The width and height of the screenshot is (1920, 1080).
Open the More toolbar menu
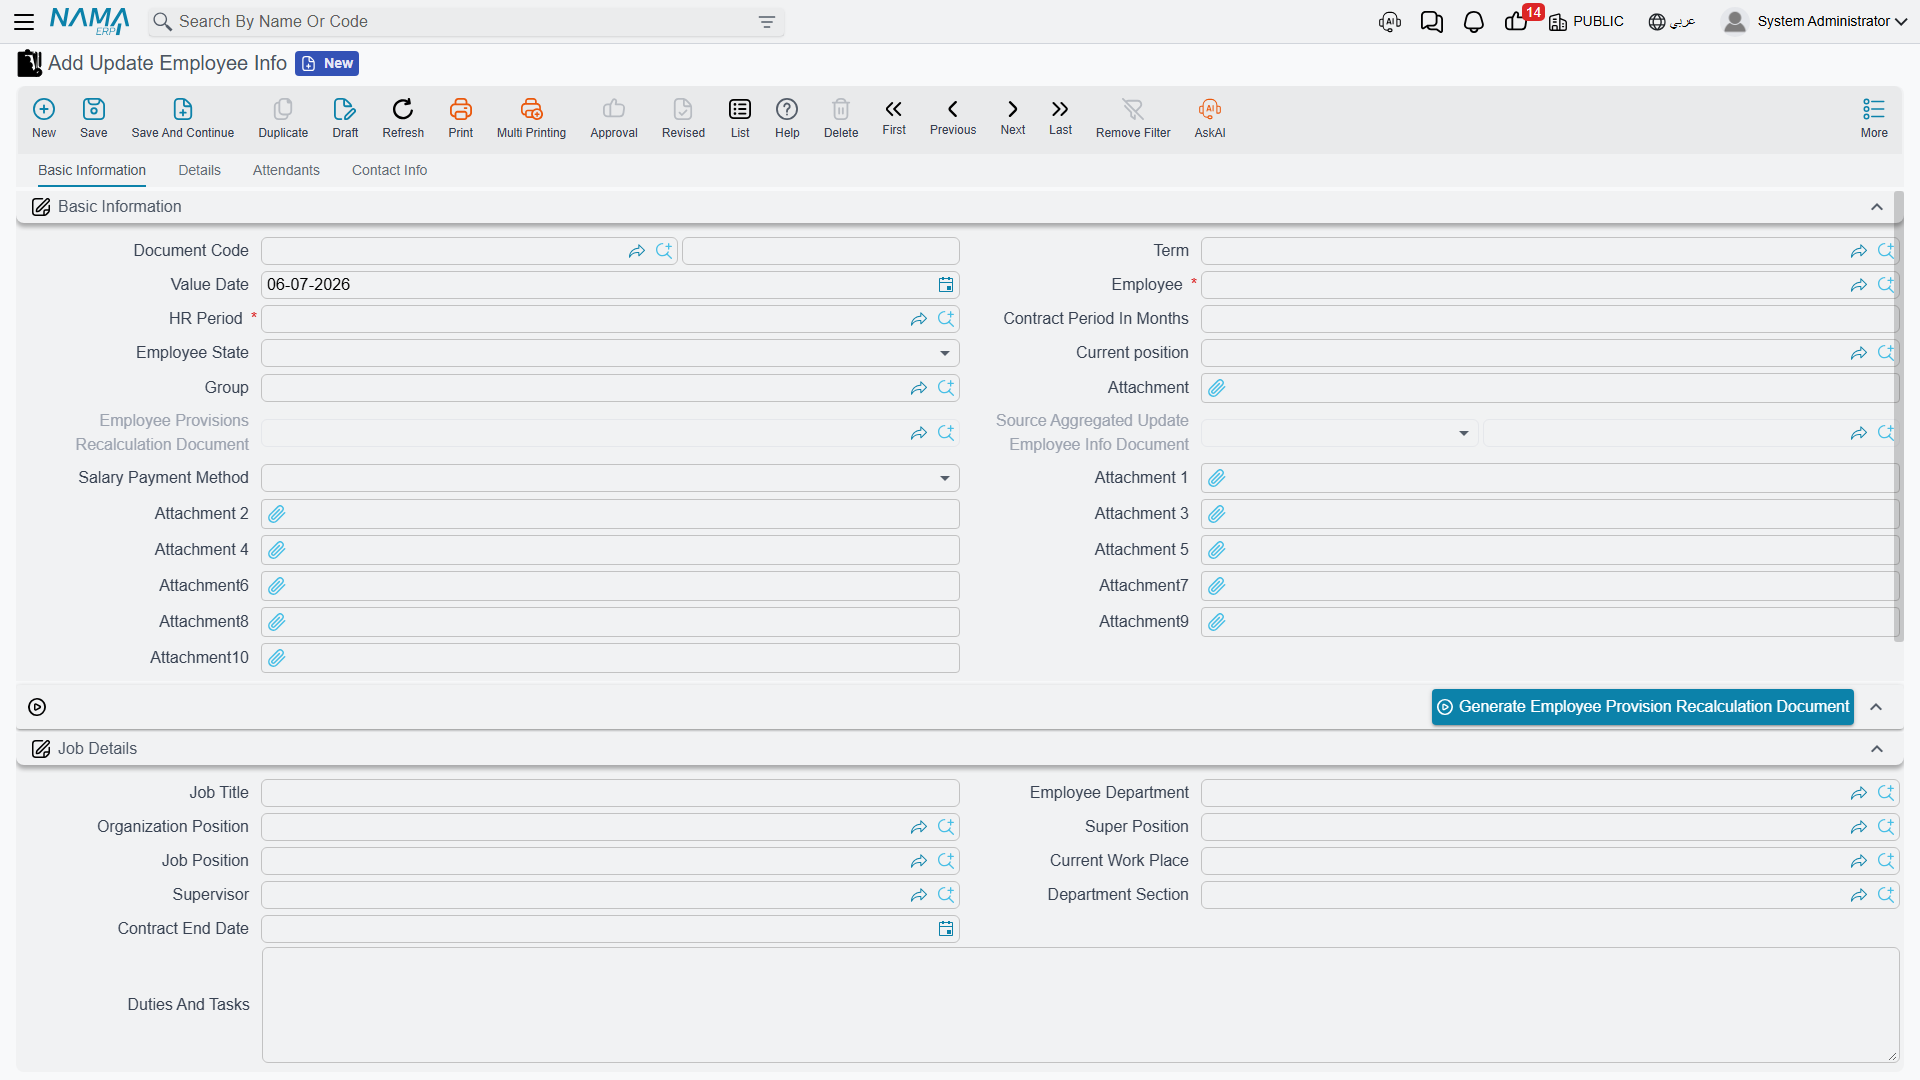tap(1874, 118)
